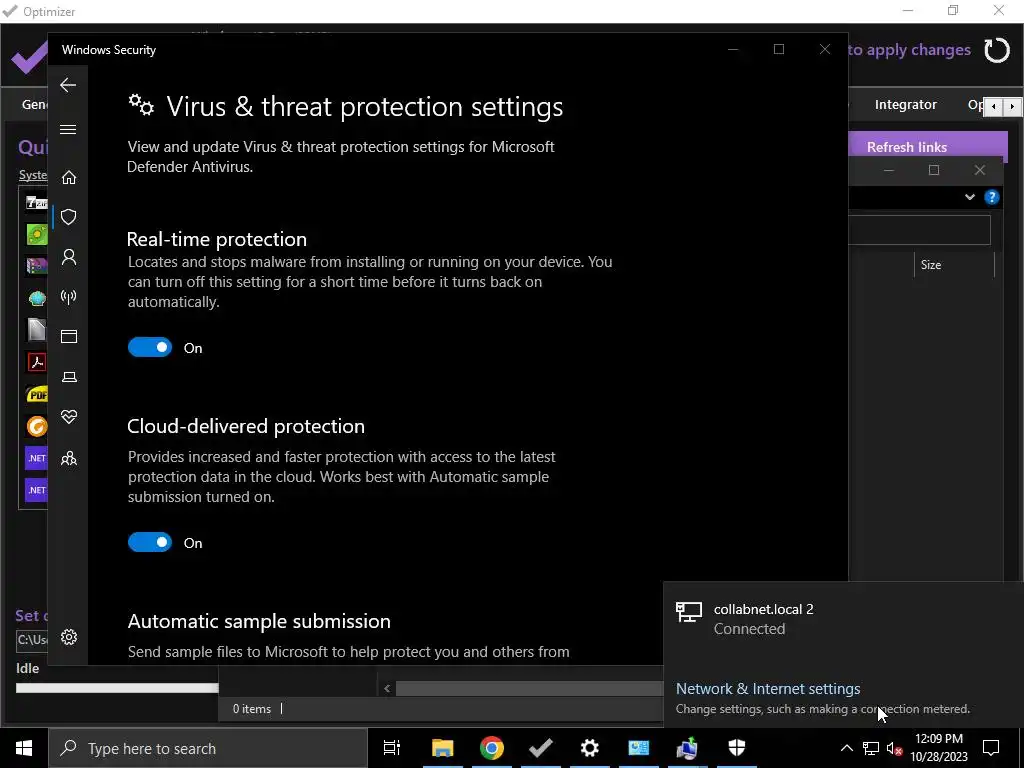Open Settings gear on taskbar

click(589, 748)
